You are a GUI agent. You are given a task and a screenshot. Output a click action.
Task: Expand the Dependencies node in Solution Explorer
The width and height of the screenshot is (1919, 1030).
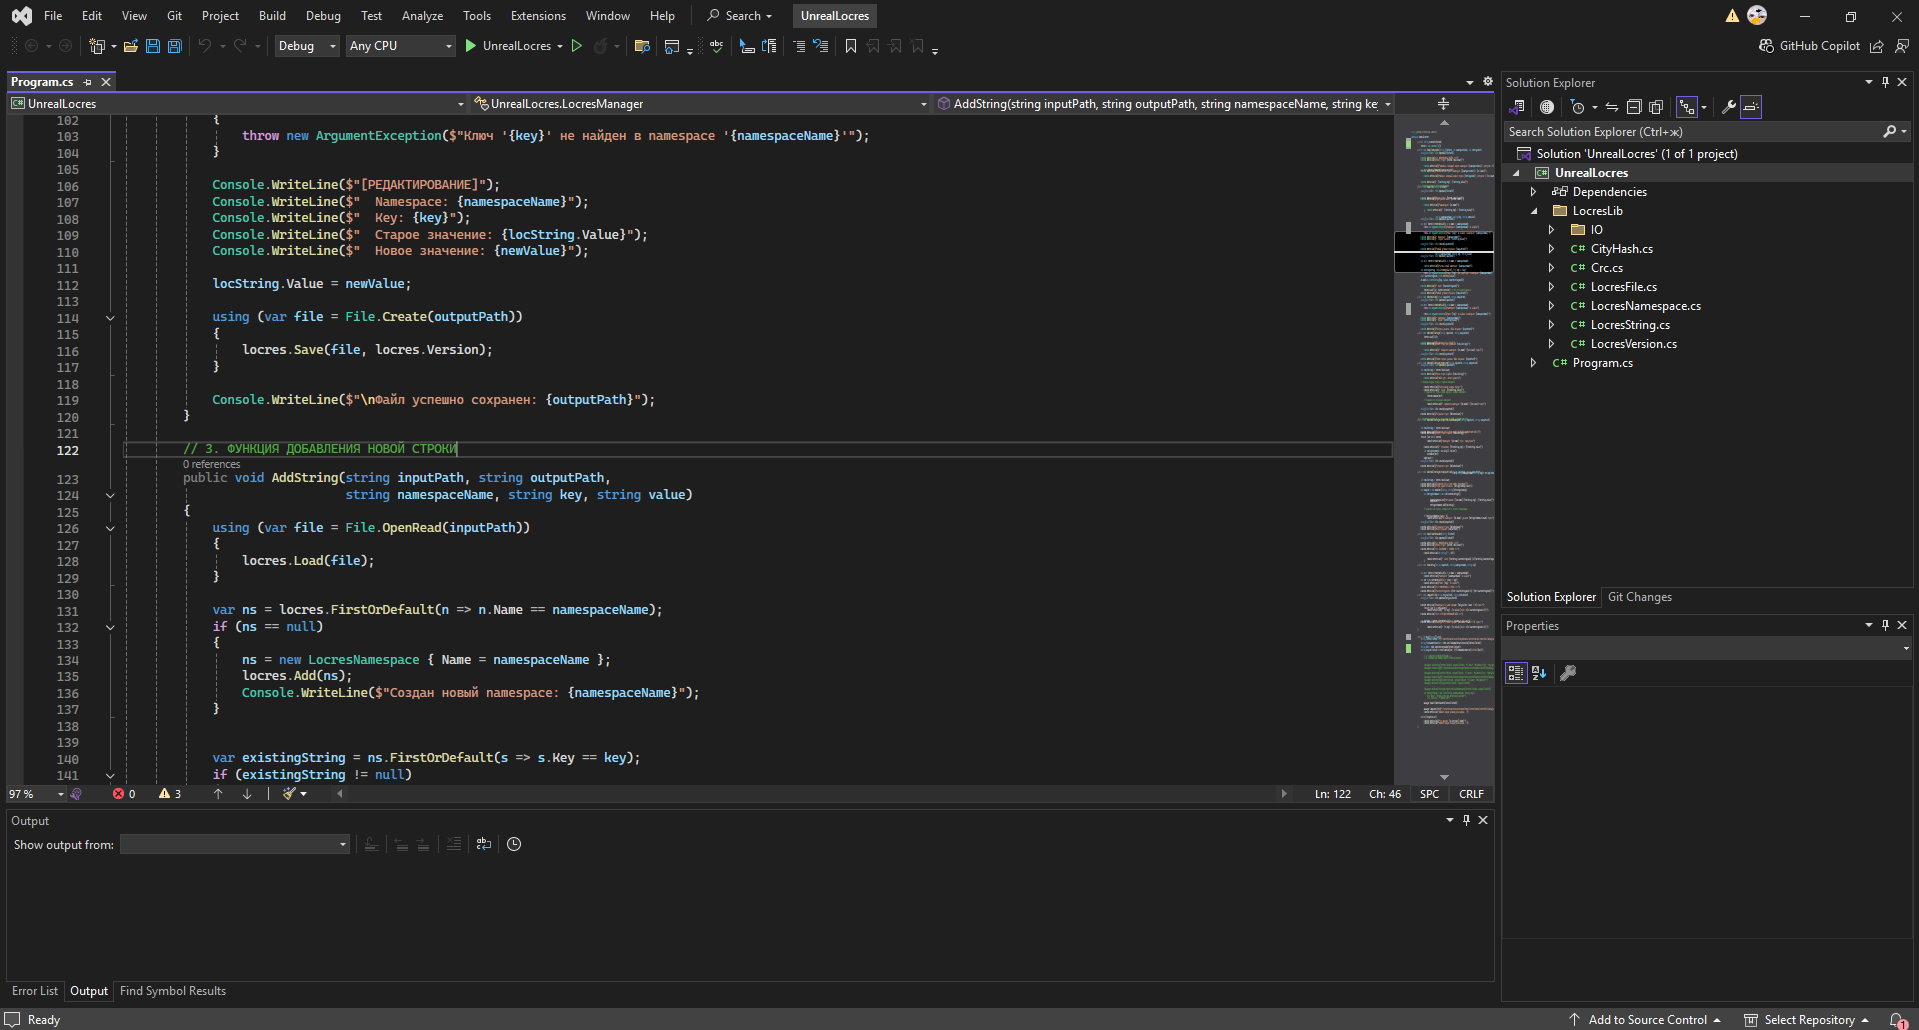1533,192
